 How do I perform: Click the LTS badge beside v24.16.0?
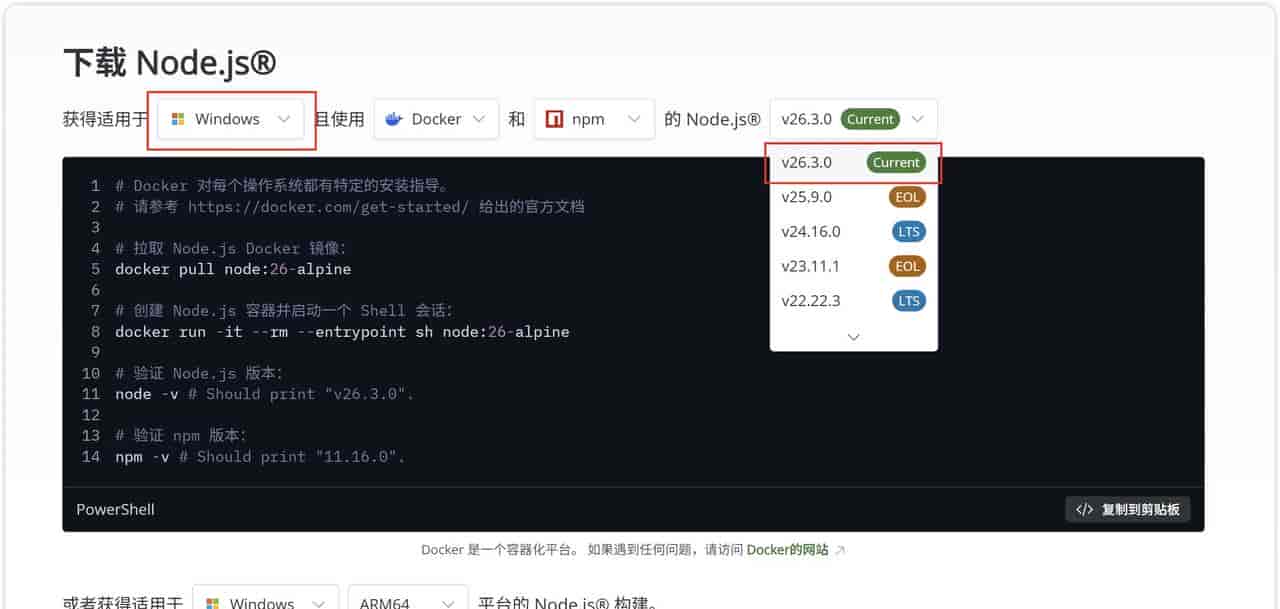[908, 231]
